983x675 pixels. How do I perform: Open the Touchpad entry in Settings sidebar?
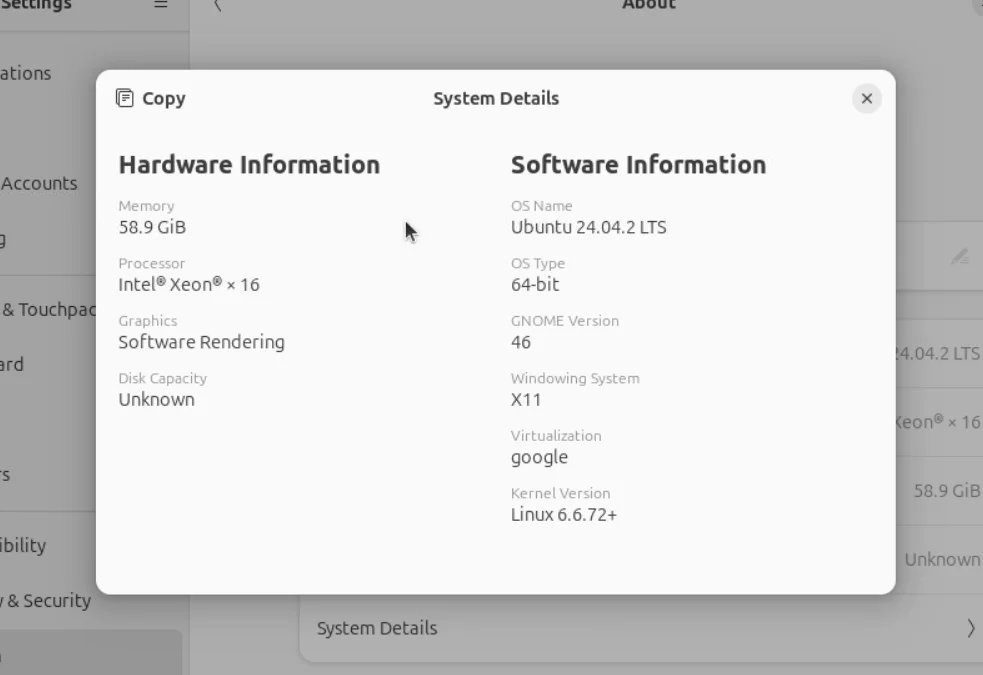point(48,310)
